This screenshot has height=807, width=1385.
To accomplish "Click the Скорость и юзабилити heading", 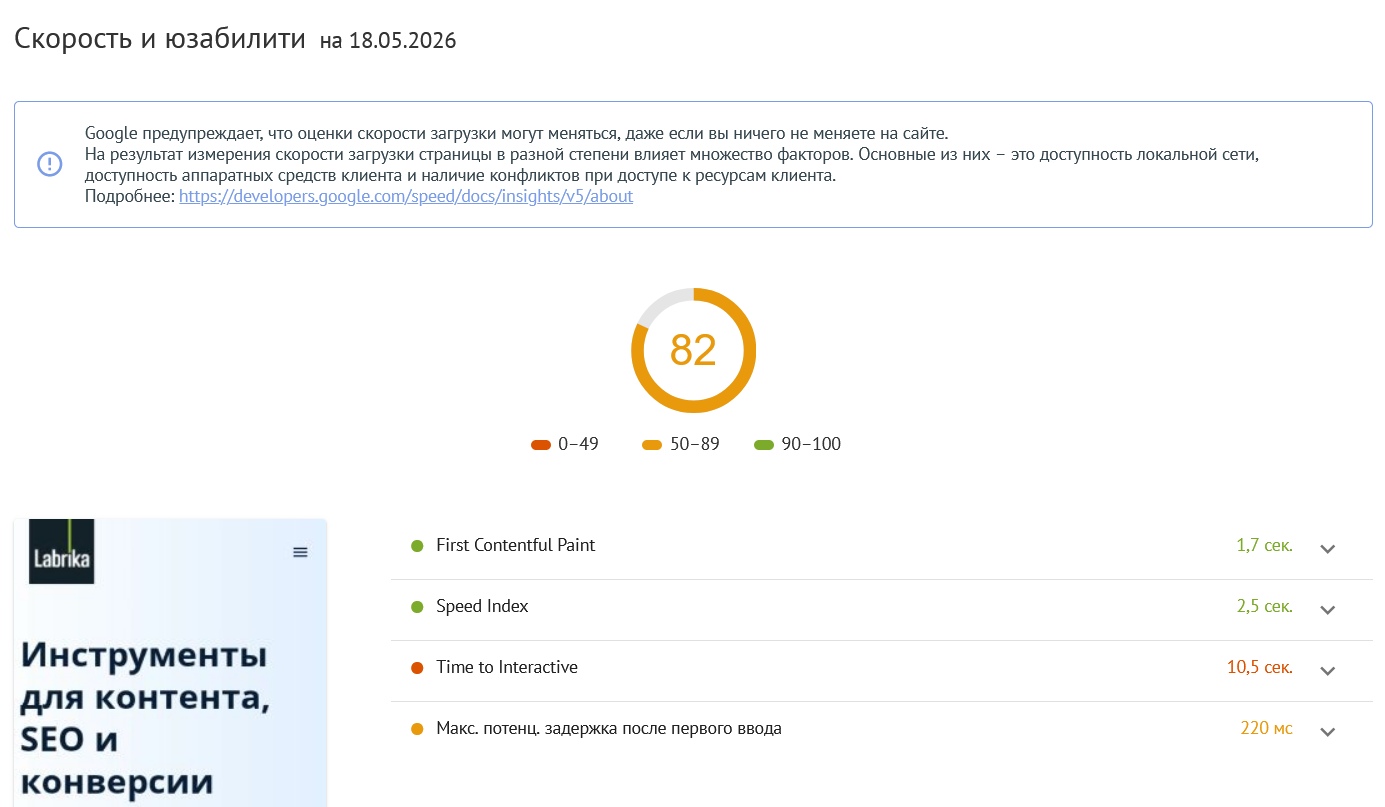I will pyautogui.click(x=160, y=39).
